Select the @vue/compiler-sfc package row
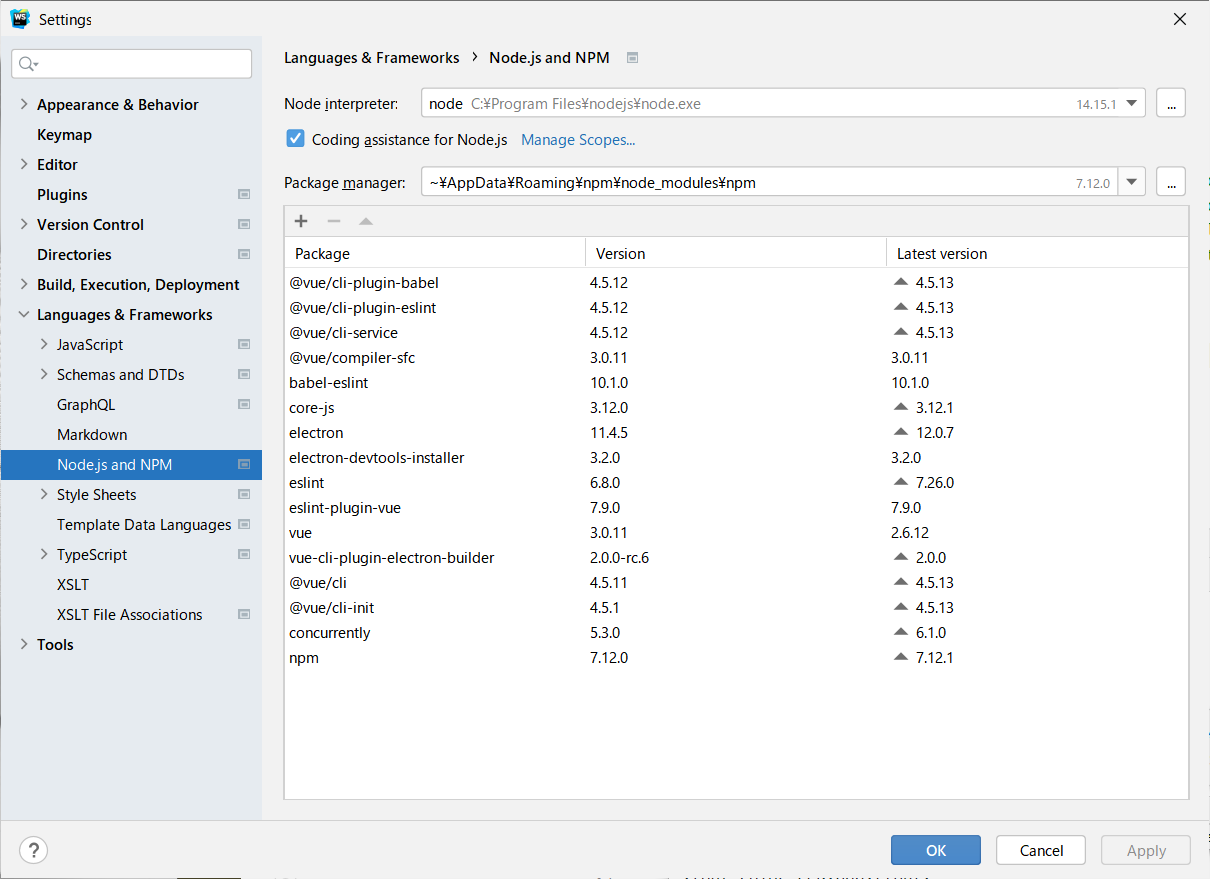This screenshot has height=879, width=1210. [x=737, y=357]
